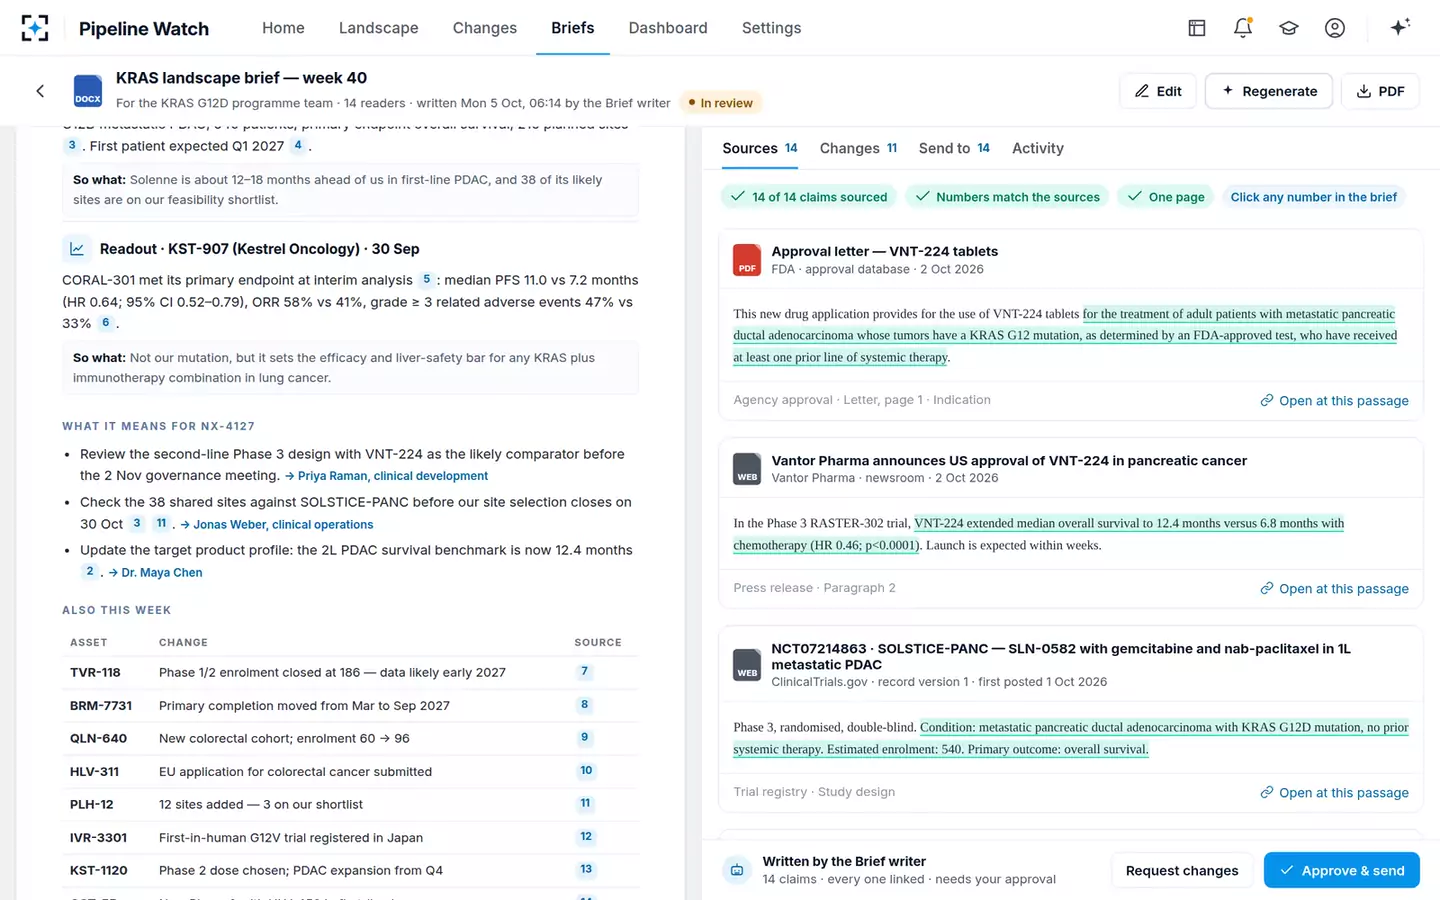This screenshot has height=900, width=1440.
Task: Click the DOCX file icon of the brief
Action: click(88, 91)
